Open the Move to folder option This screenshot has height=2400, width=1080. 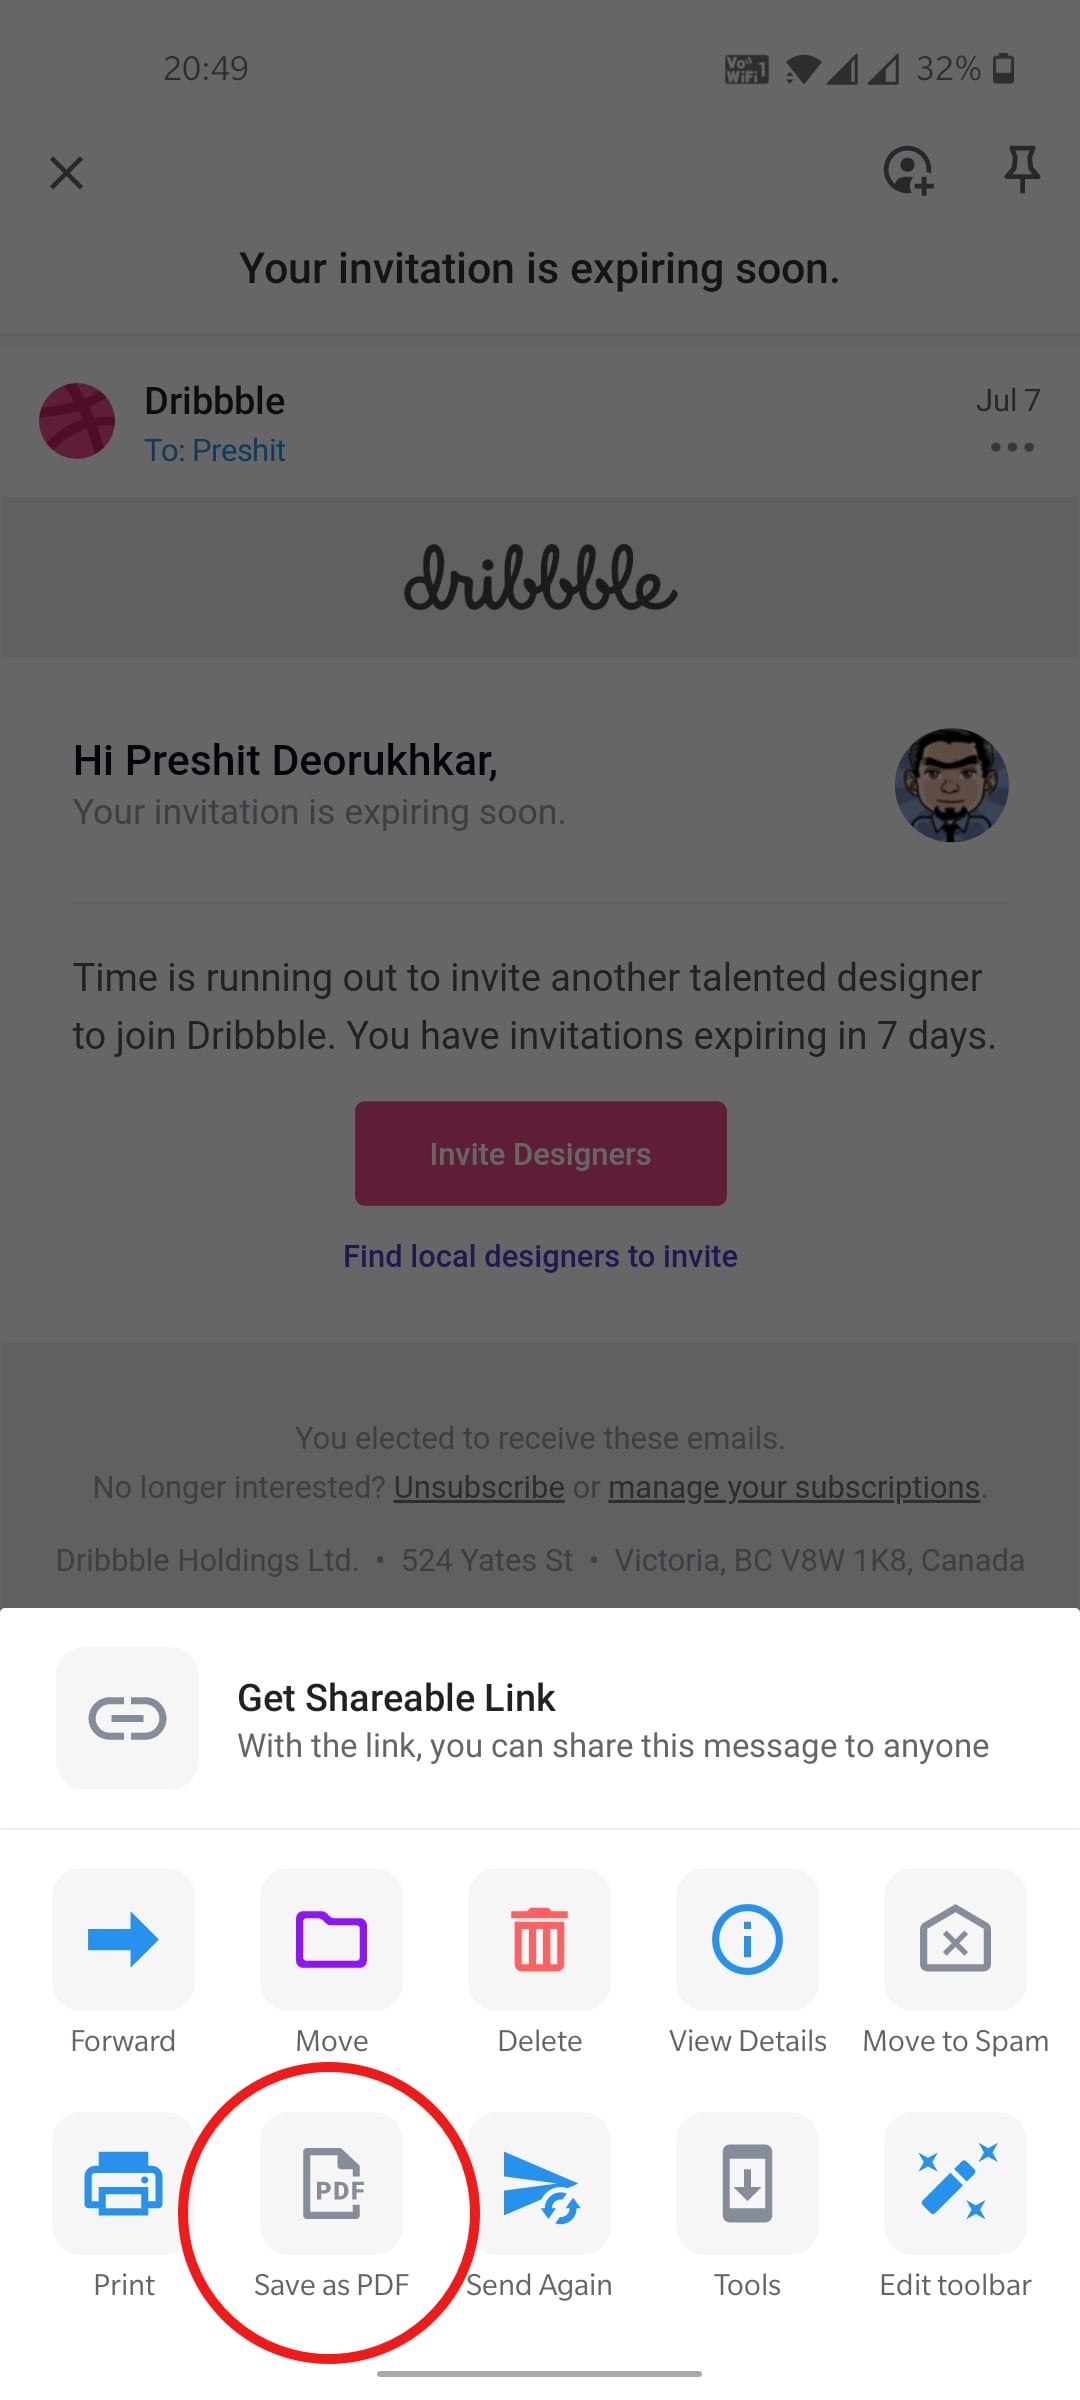click(331, 1939)
